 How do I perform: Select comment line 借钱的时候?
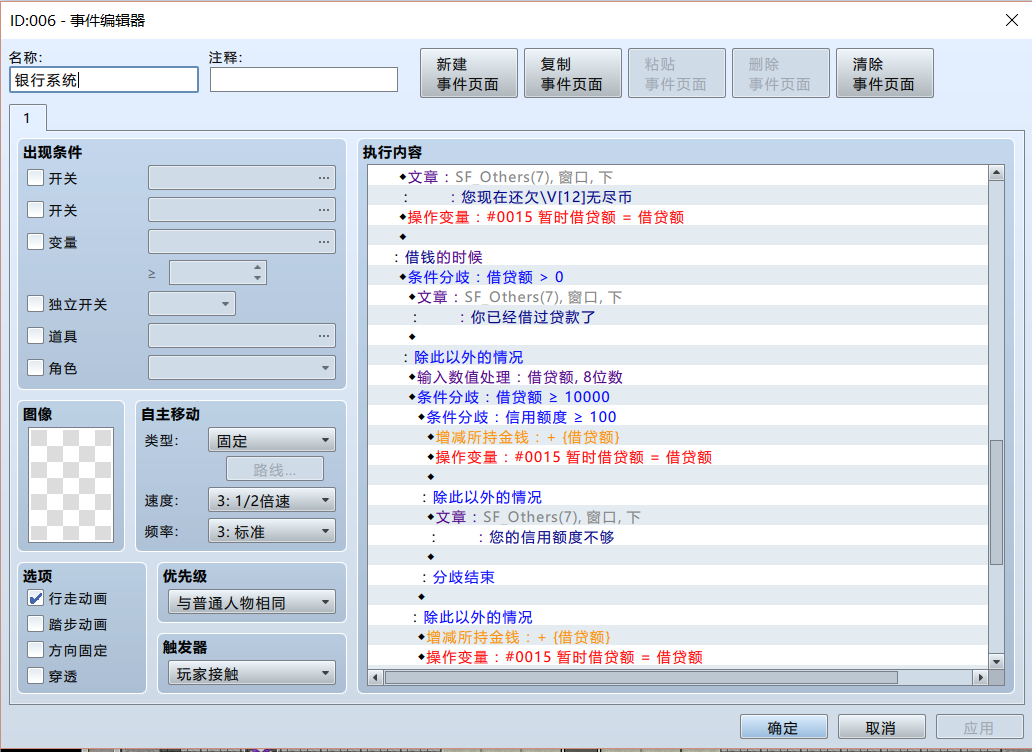[678, 257]
